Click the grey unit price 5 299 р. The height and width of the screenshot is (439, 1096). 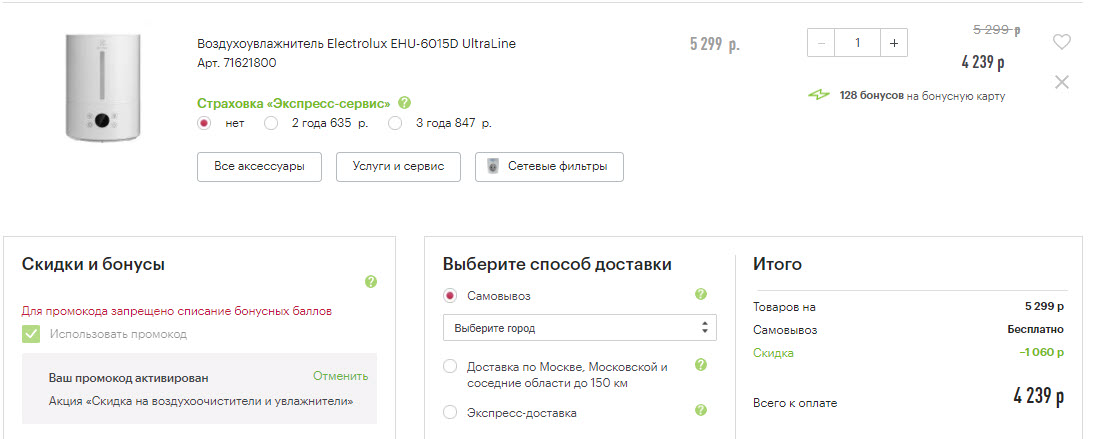(x=714, y=45)
